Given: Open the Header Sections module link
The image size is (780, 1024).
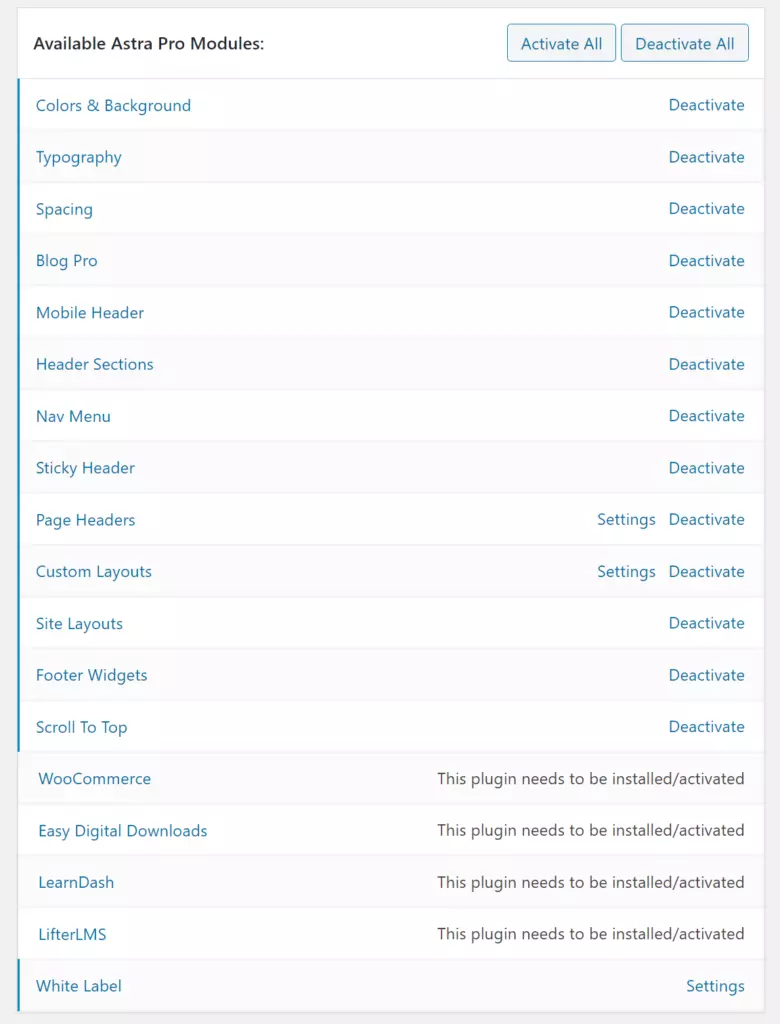Looking at the screenshot, I should coord(94,364).
